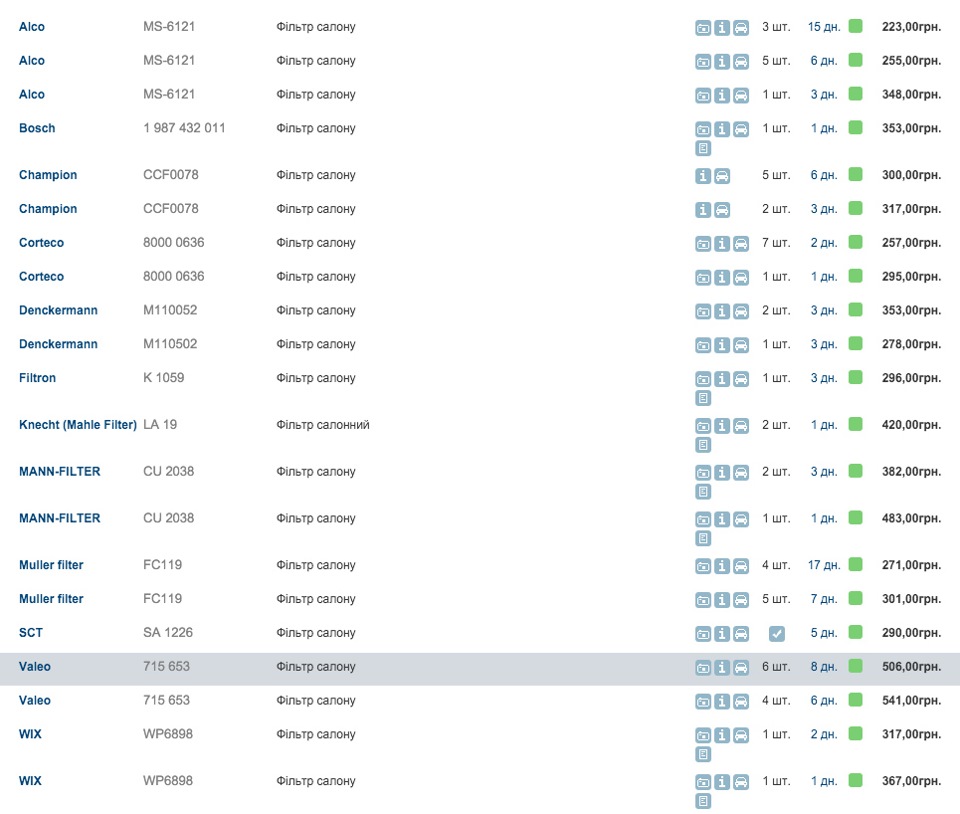Open photo icon for Alco 223,00грн. row

pyautogui.click(x=703, y=28)
